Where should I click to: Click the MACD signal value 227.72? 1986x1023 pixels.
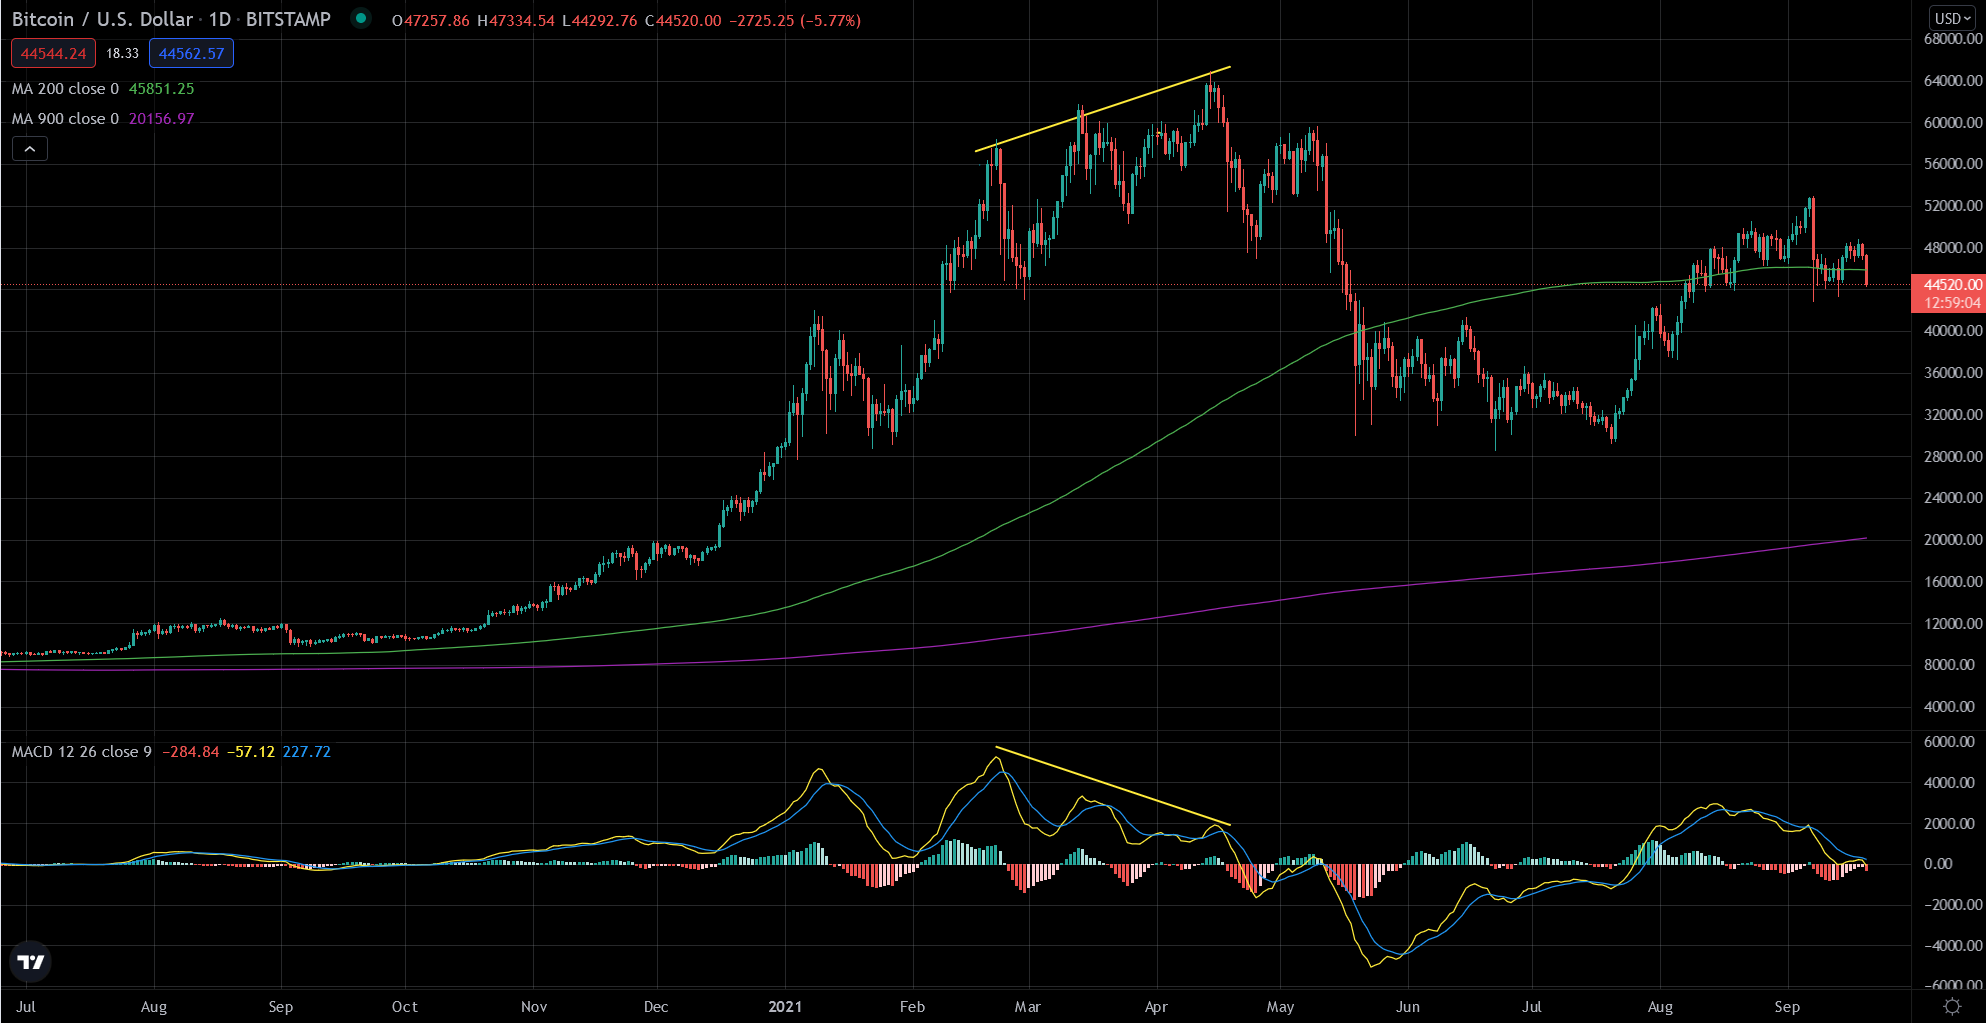(x=306, y=752)
